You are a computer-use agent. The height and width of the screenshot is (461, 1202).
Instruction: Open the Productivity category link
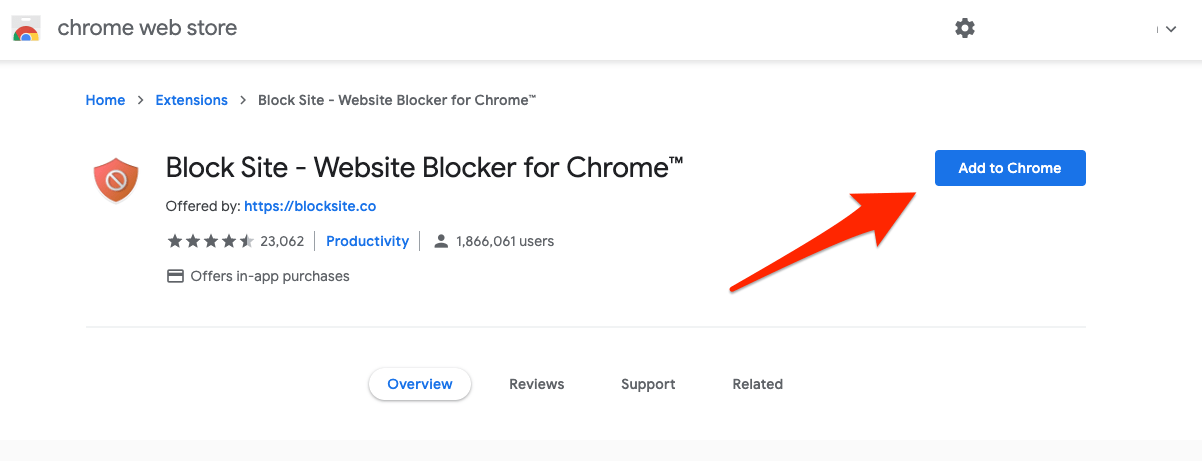pos(368,241)
